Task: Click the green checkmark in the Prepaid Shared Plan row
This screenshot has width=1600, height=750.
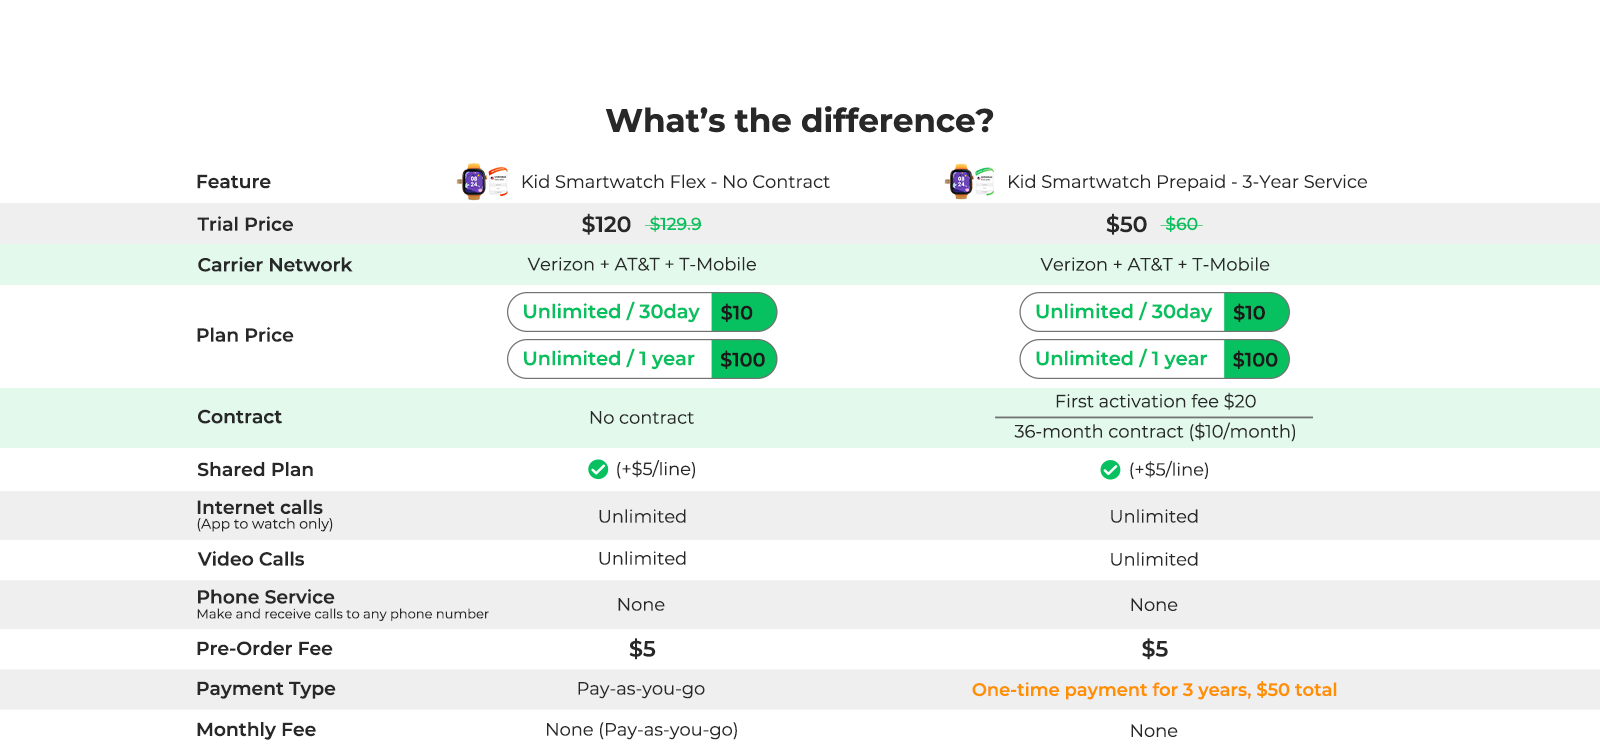Action: (1110, 470)
